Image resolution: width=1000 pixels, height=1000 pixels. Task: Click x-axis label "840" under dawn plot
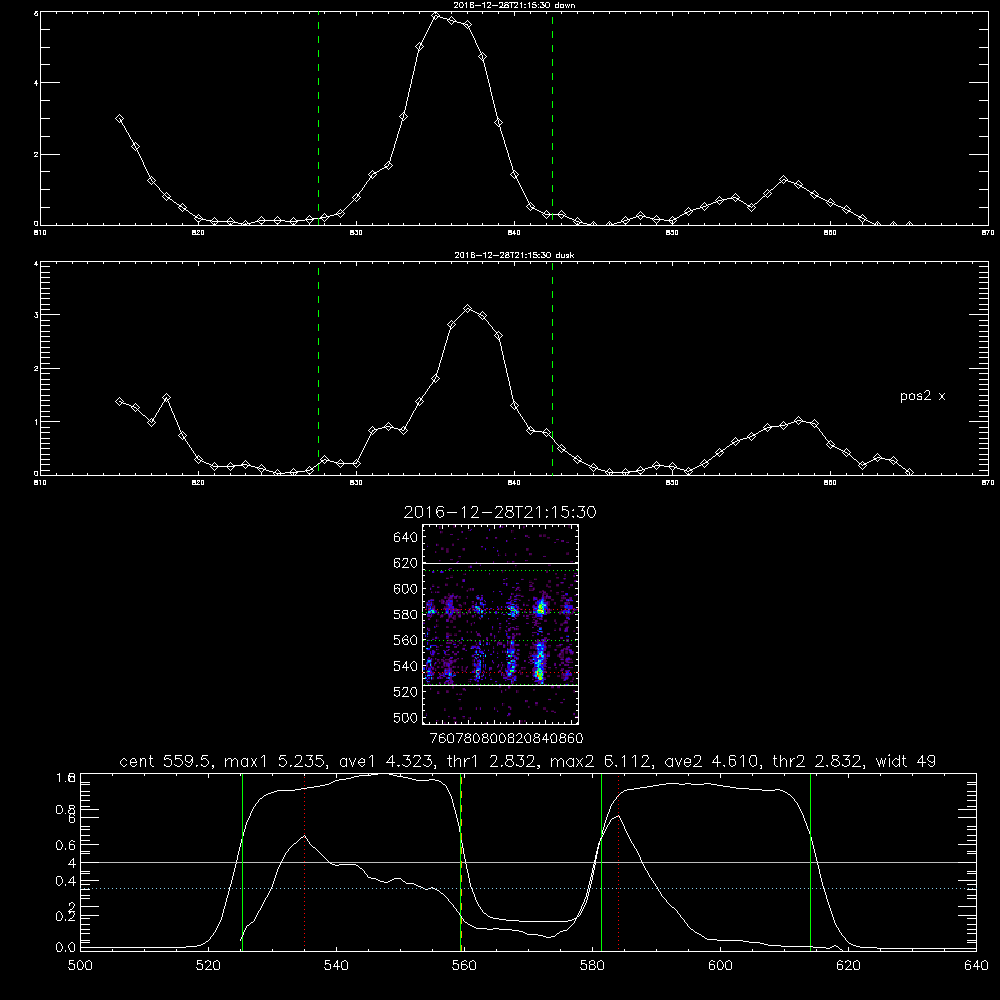(x=515, y=233)
